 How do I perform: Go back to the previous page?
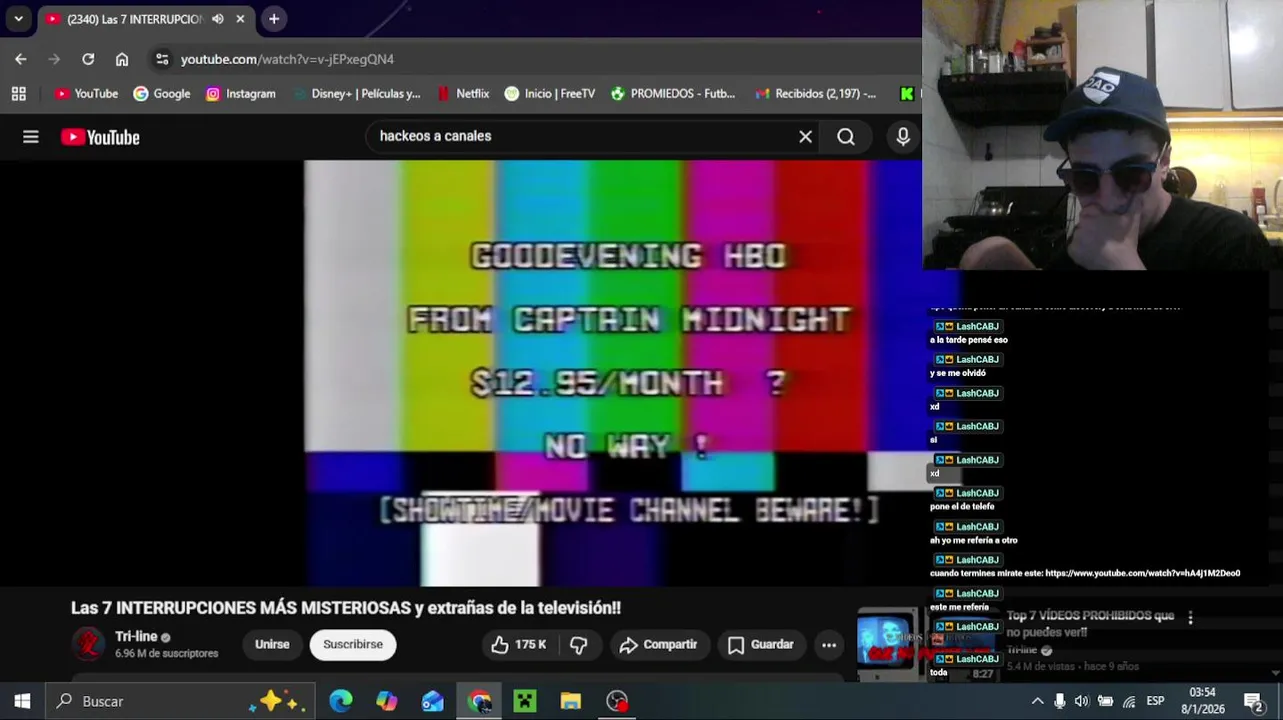click(20, 59)
